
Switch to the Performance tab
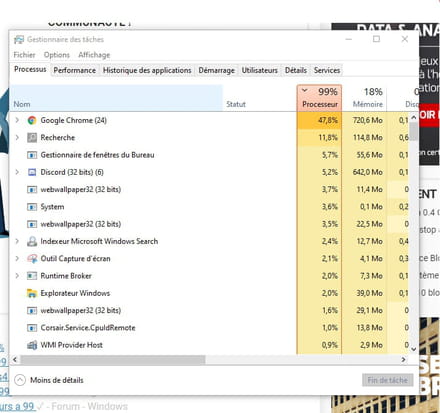(x=75, y=70)
